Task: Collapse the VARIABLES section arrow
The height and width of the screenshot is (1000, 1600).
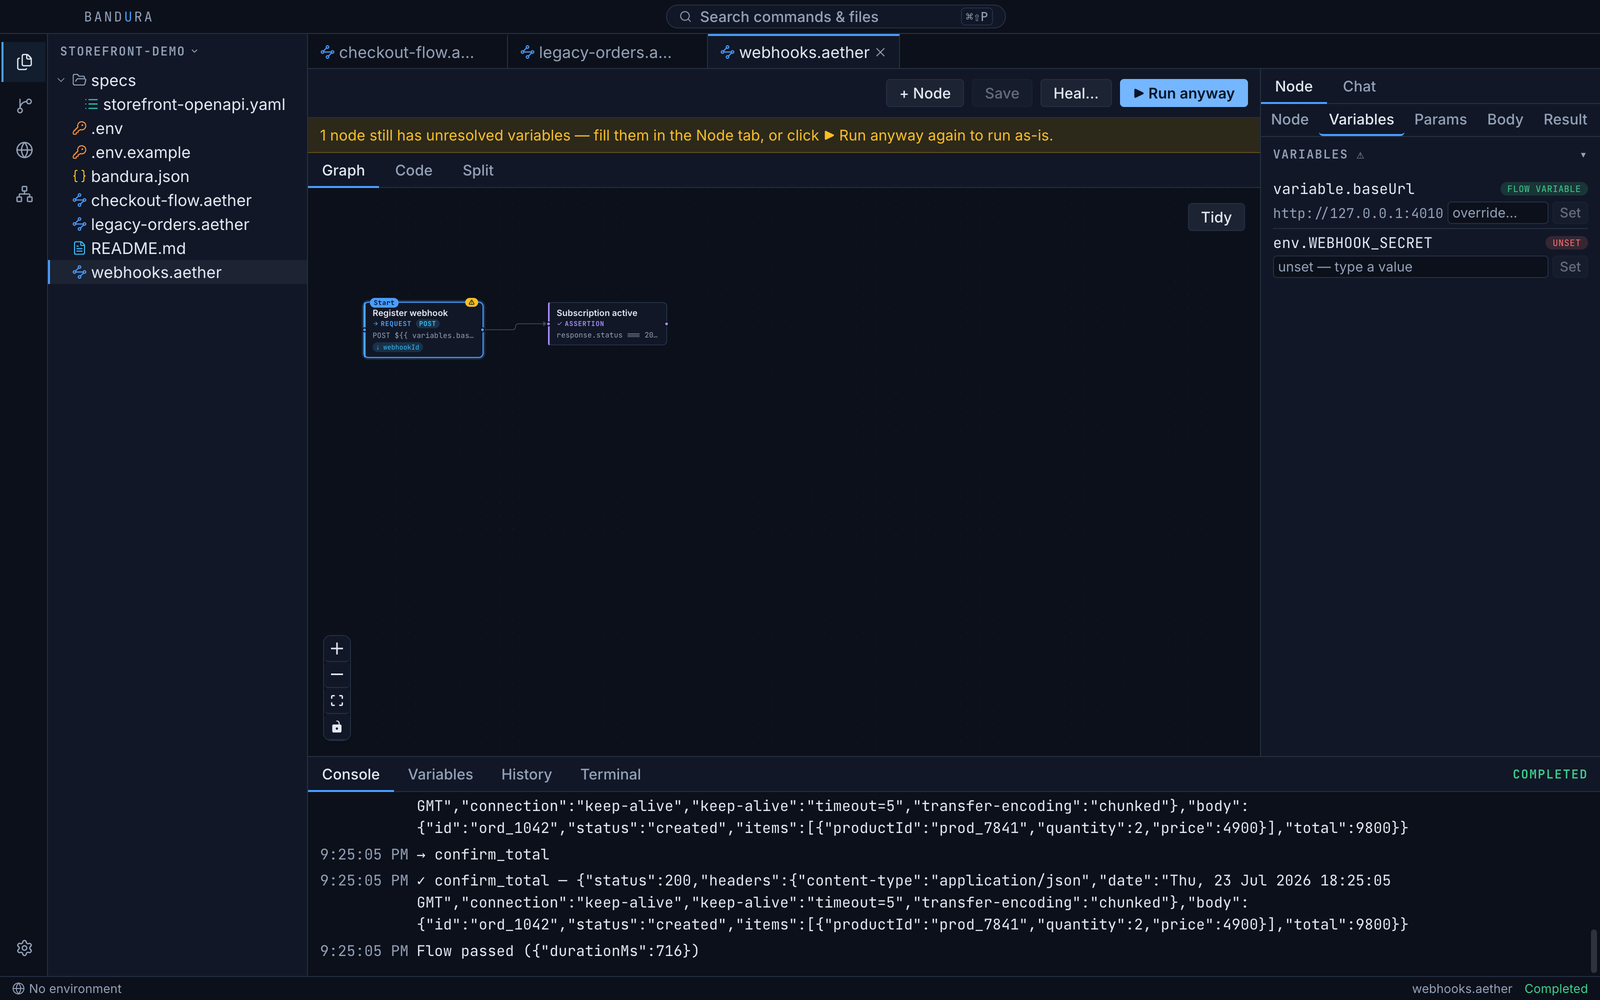Action: pyautogui.click(x=1583, y=155)
